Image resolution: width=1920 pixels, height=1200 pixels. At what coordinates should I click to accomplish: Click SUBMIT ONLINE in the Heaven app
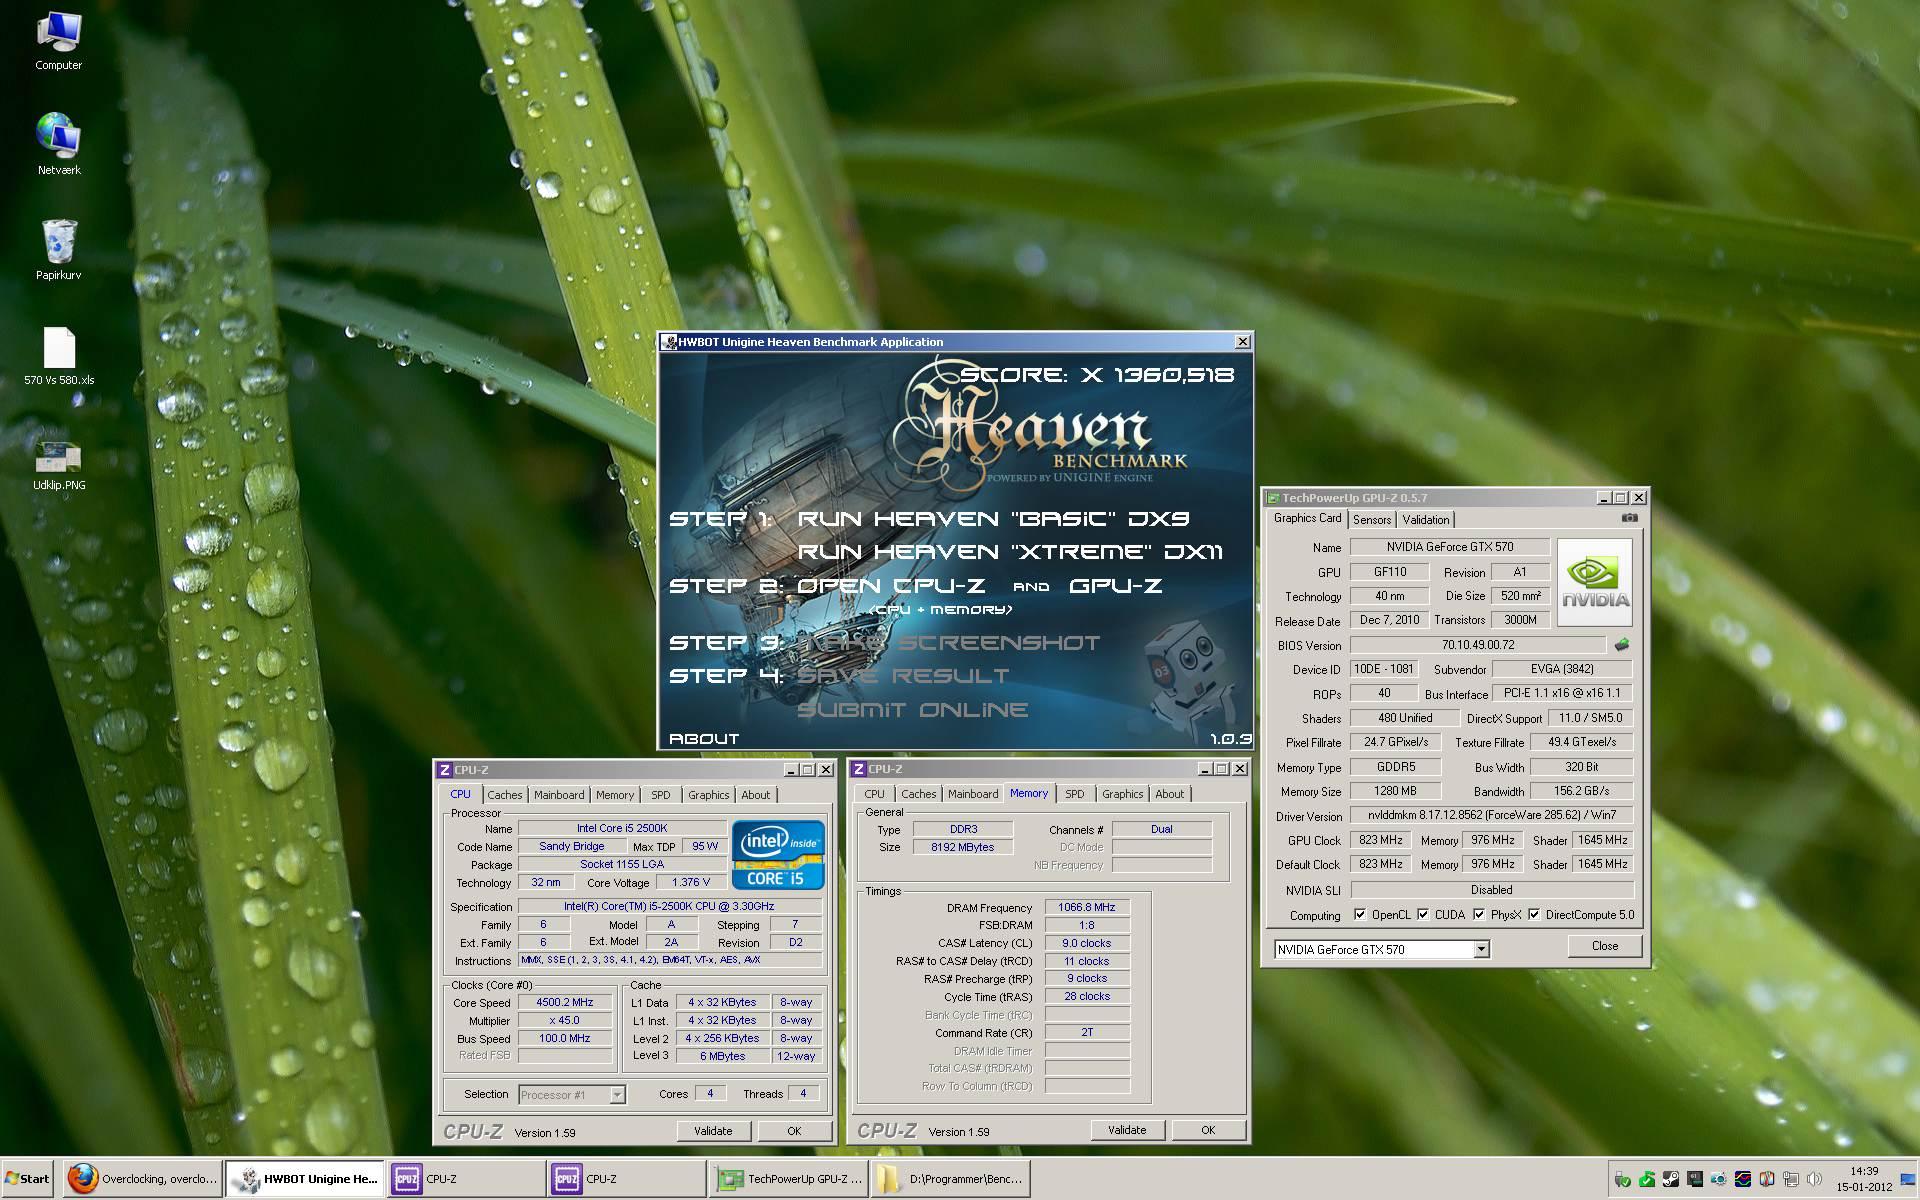(912, 709)
